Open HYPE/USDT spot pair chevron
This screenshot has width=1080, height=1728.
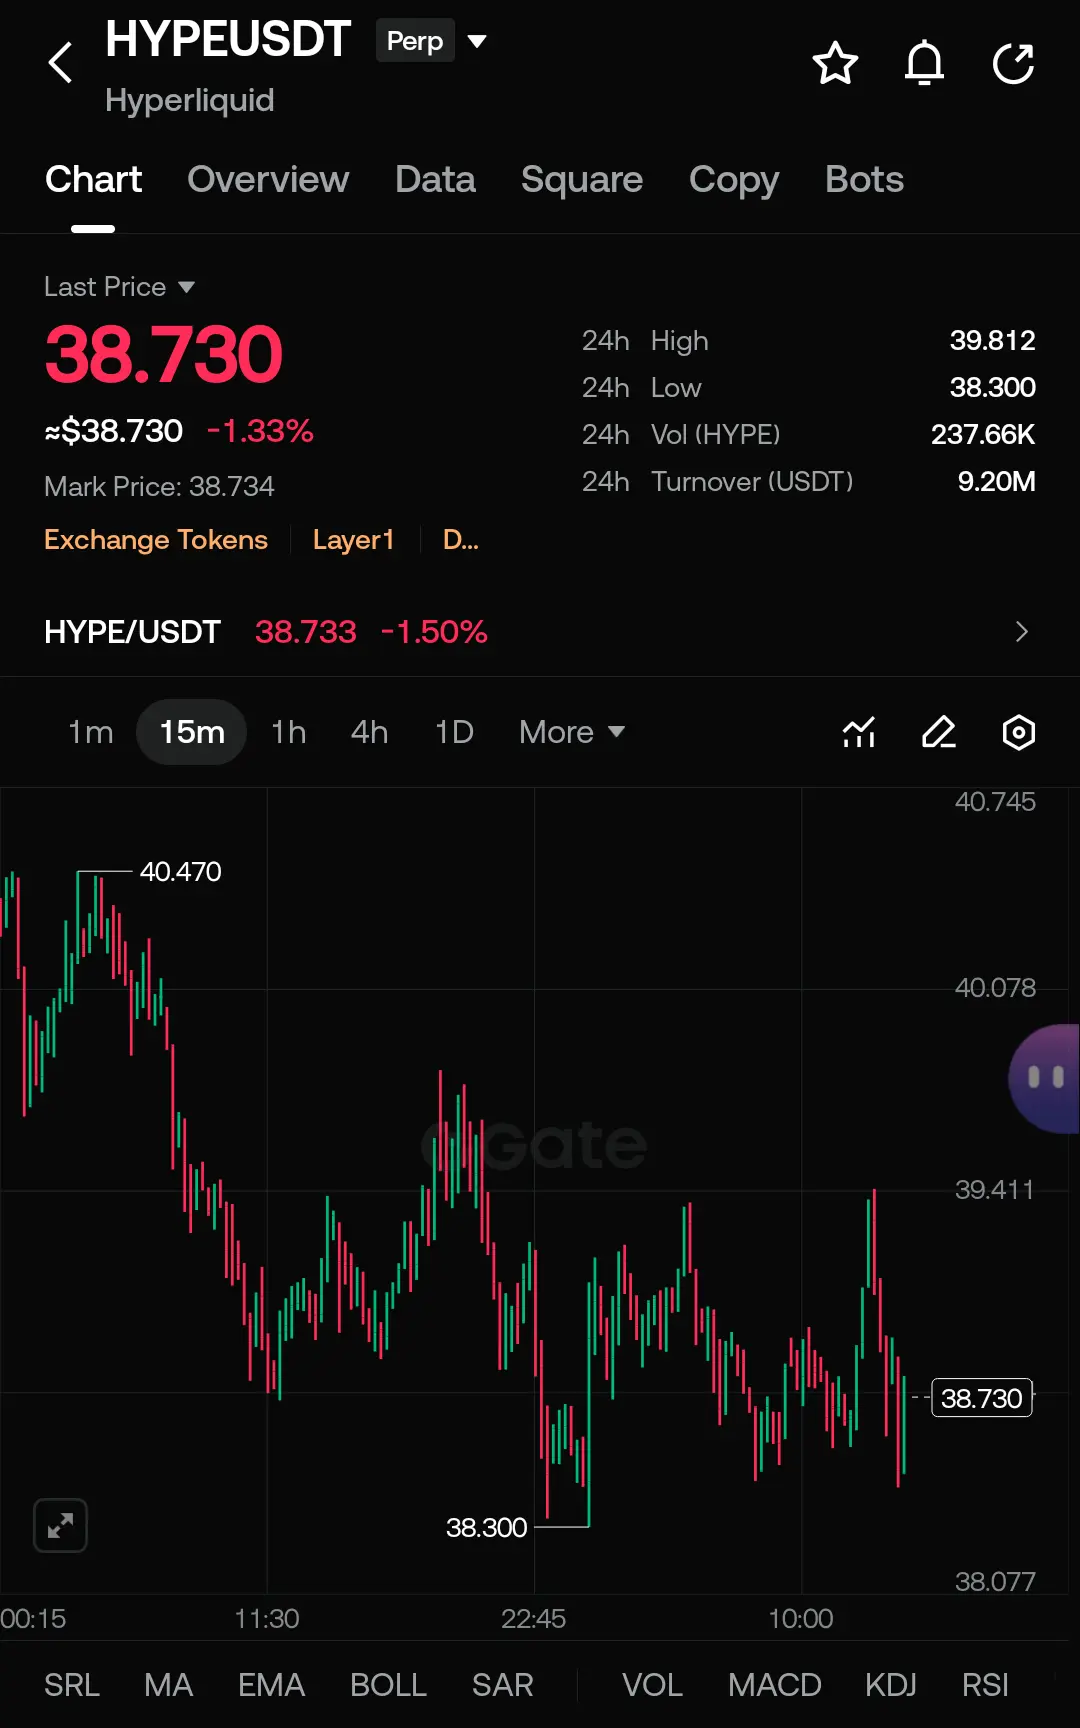coord(1021,632)
